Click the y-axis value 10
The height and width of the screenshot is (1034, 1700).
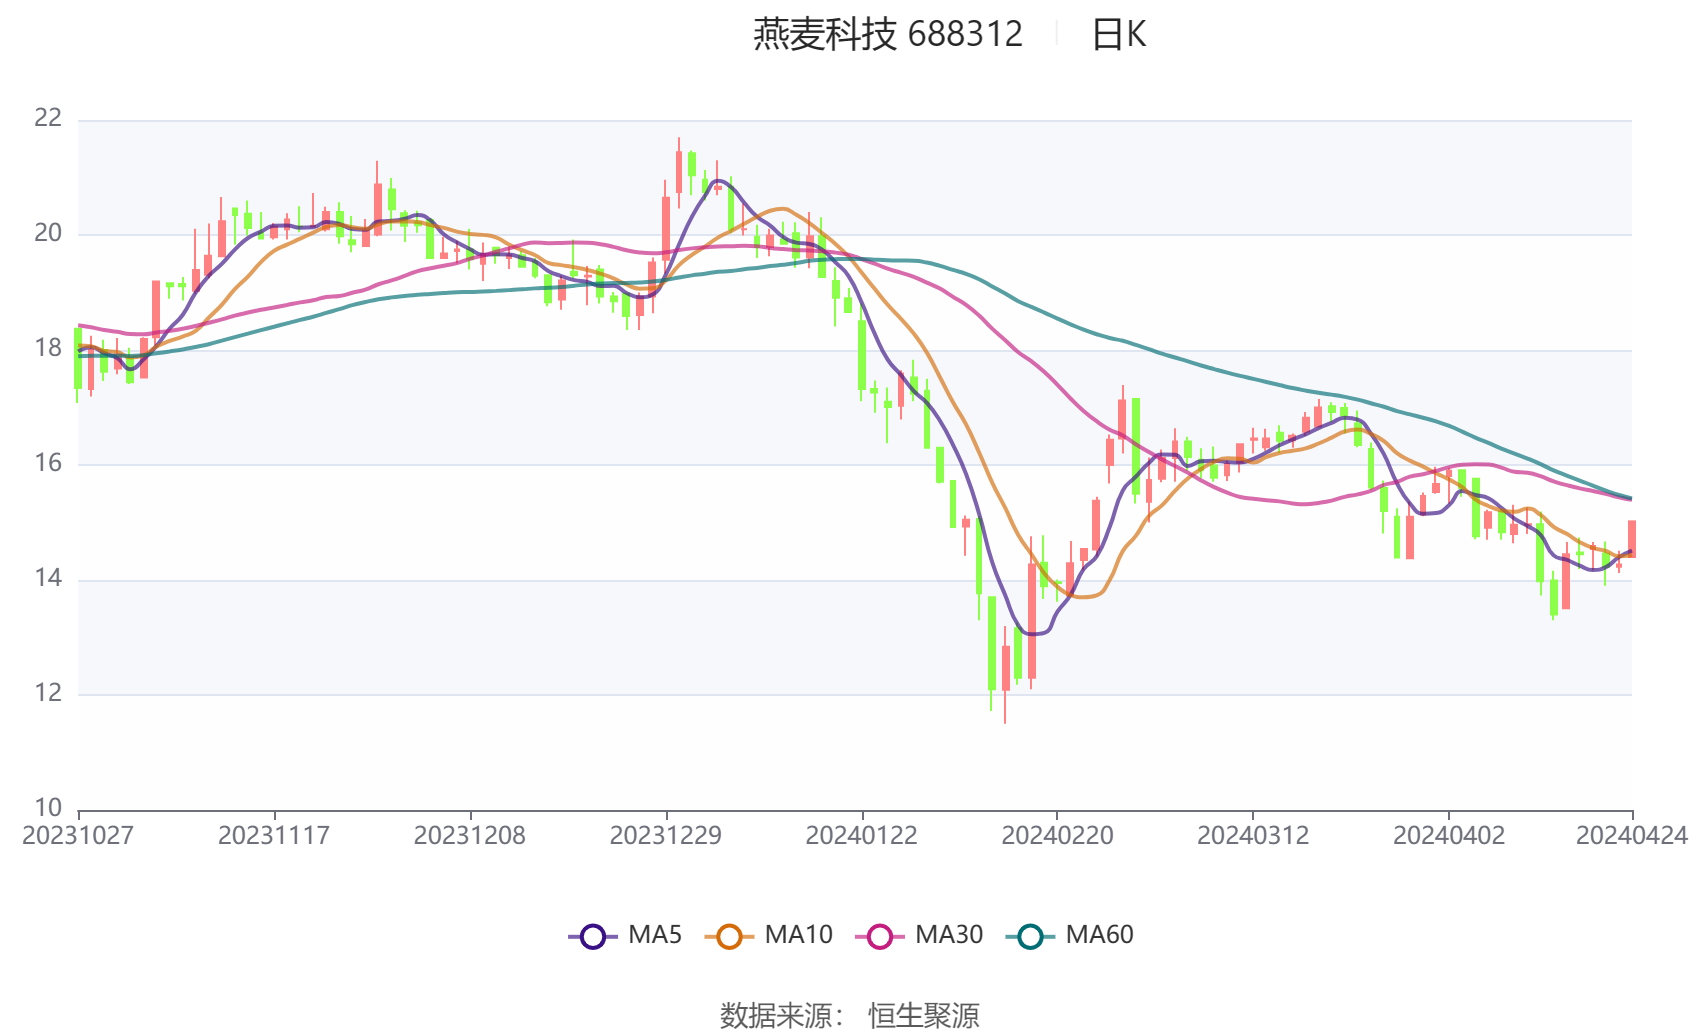48,808
